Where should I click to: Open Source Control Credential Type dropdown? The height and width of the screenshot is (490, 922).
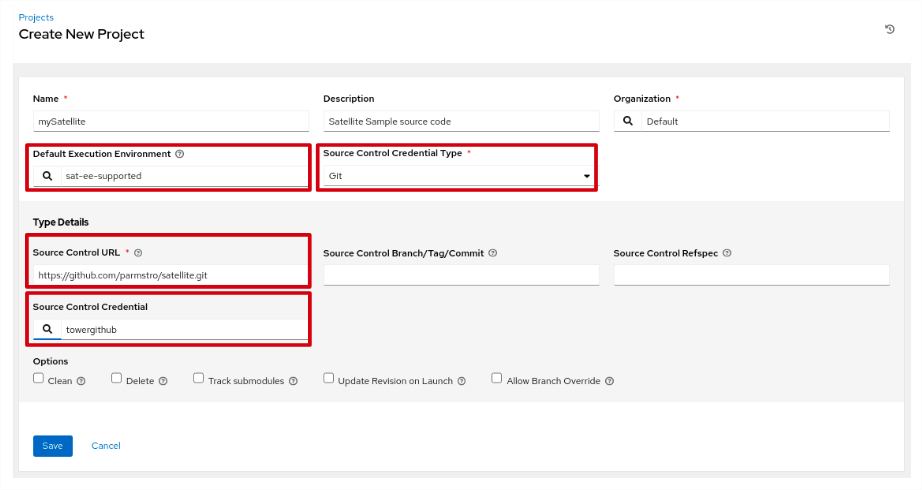(457, 176)
